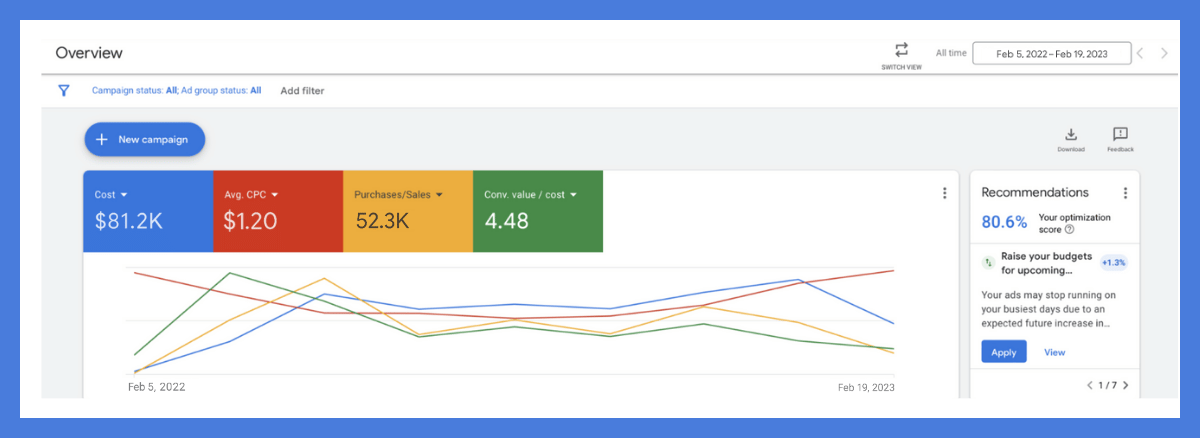Image resolution: width=1200 pixels, height=438 pixels.
Task: Click the filter funnel icon
Action: [64, 90]
